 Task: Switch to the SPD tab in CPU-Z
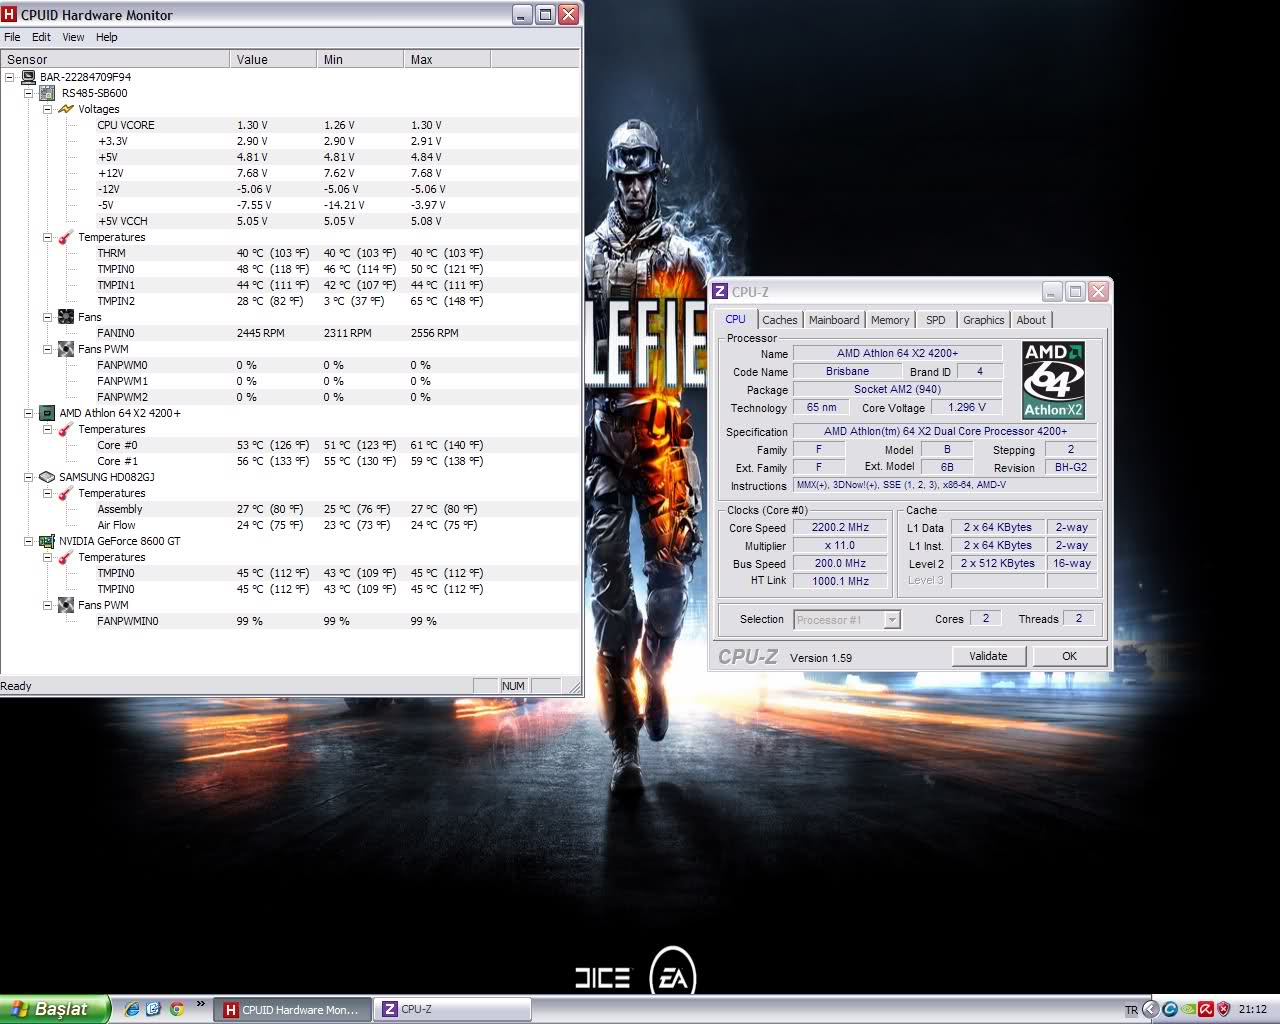(935, 320)
